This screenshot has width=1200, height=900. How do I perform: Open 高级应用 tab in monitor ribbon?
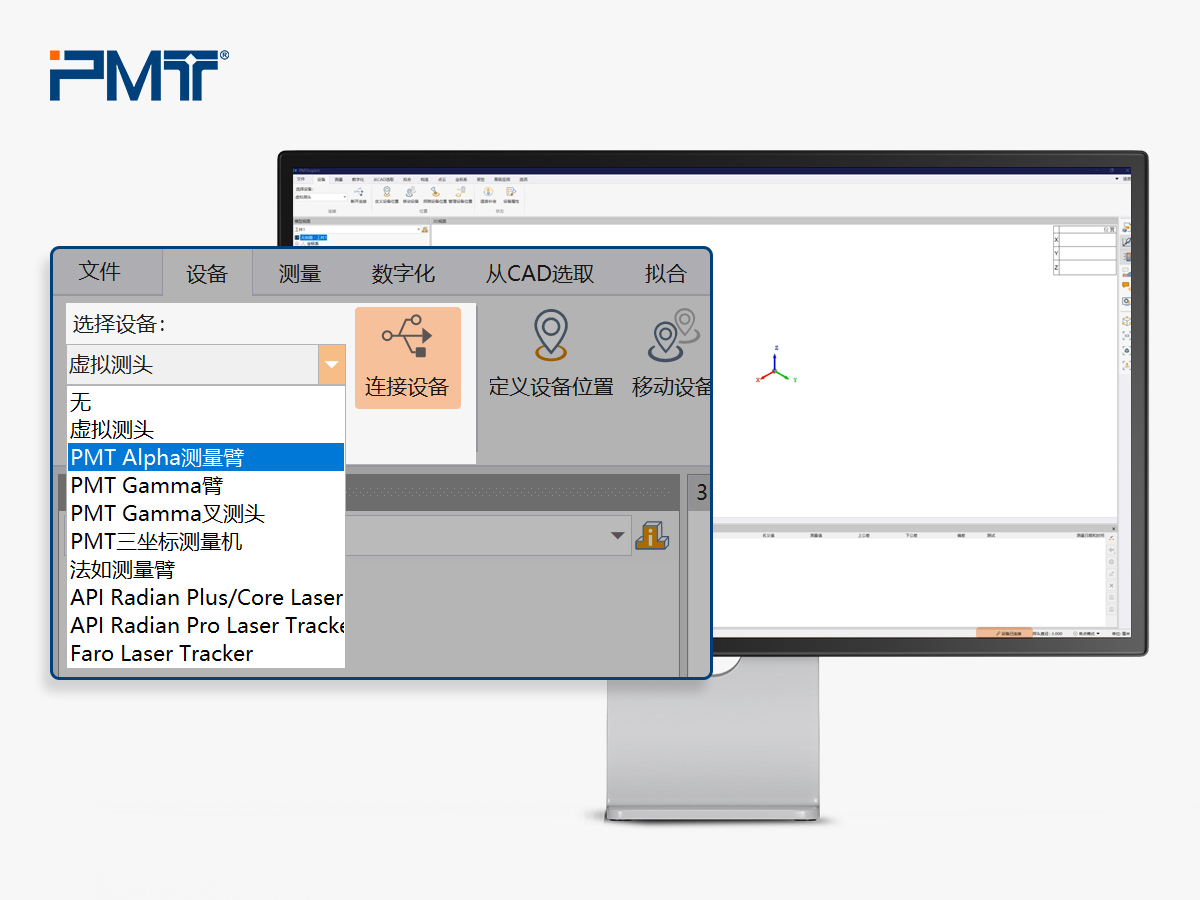tap(502, 179)
